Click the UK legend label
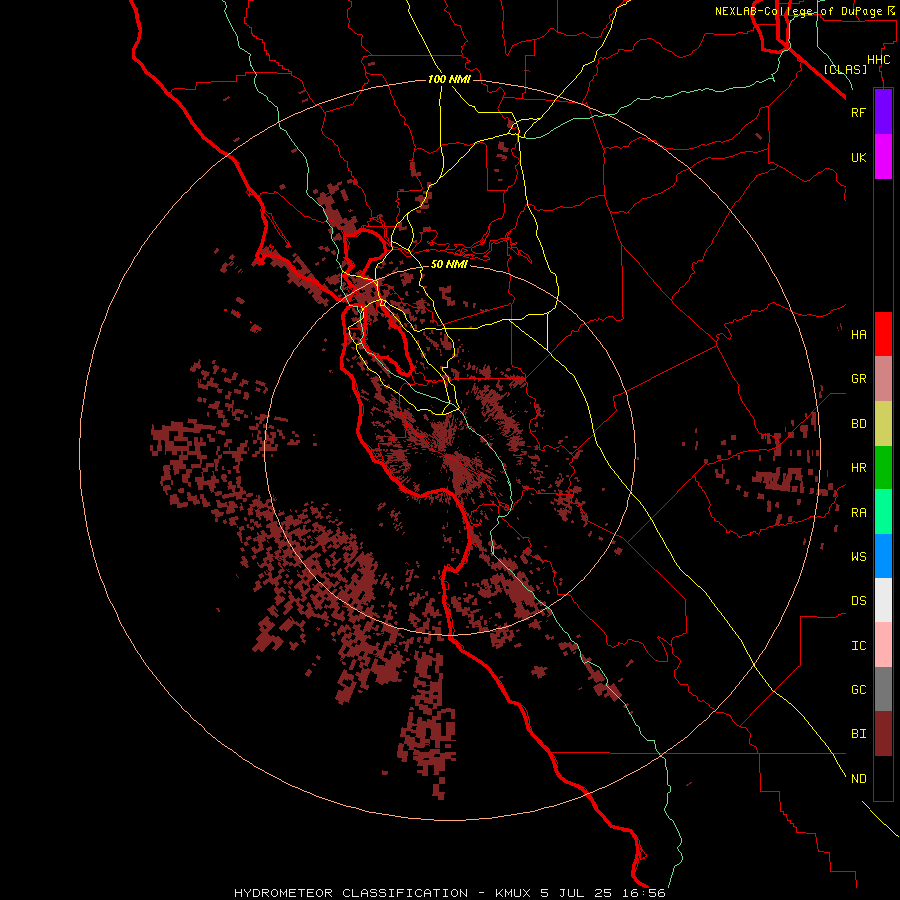900x900 pixels. [x=859, y=157]
